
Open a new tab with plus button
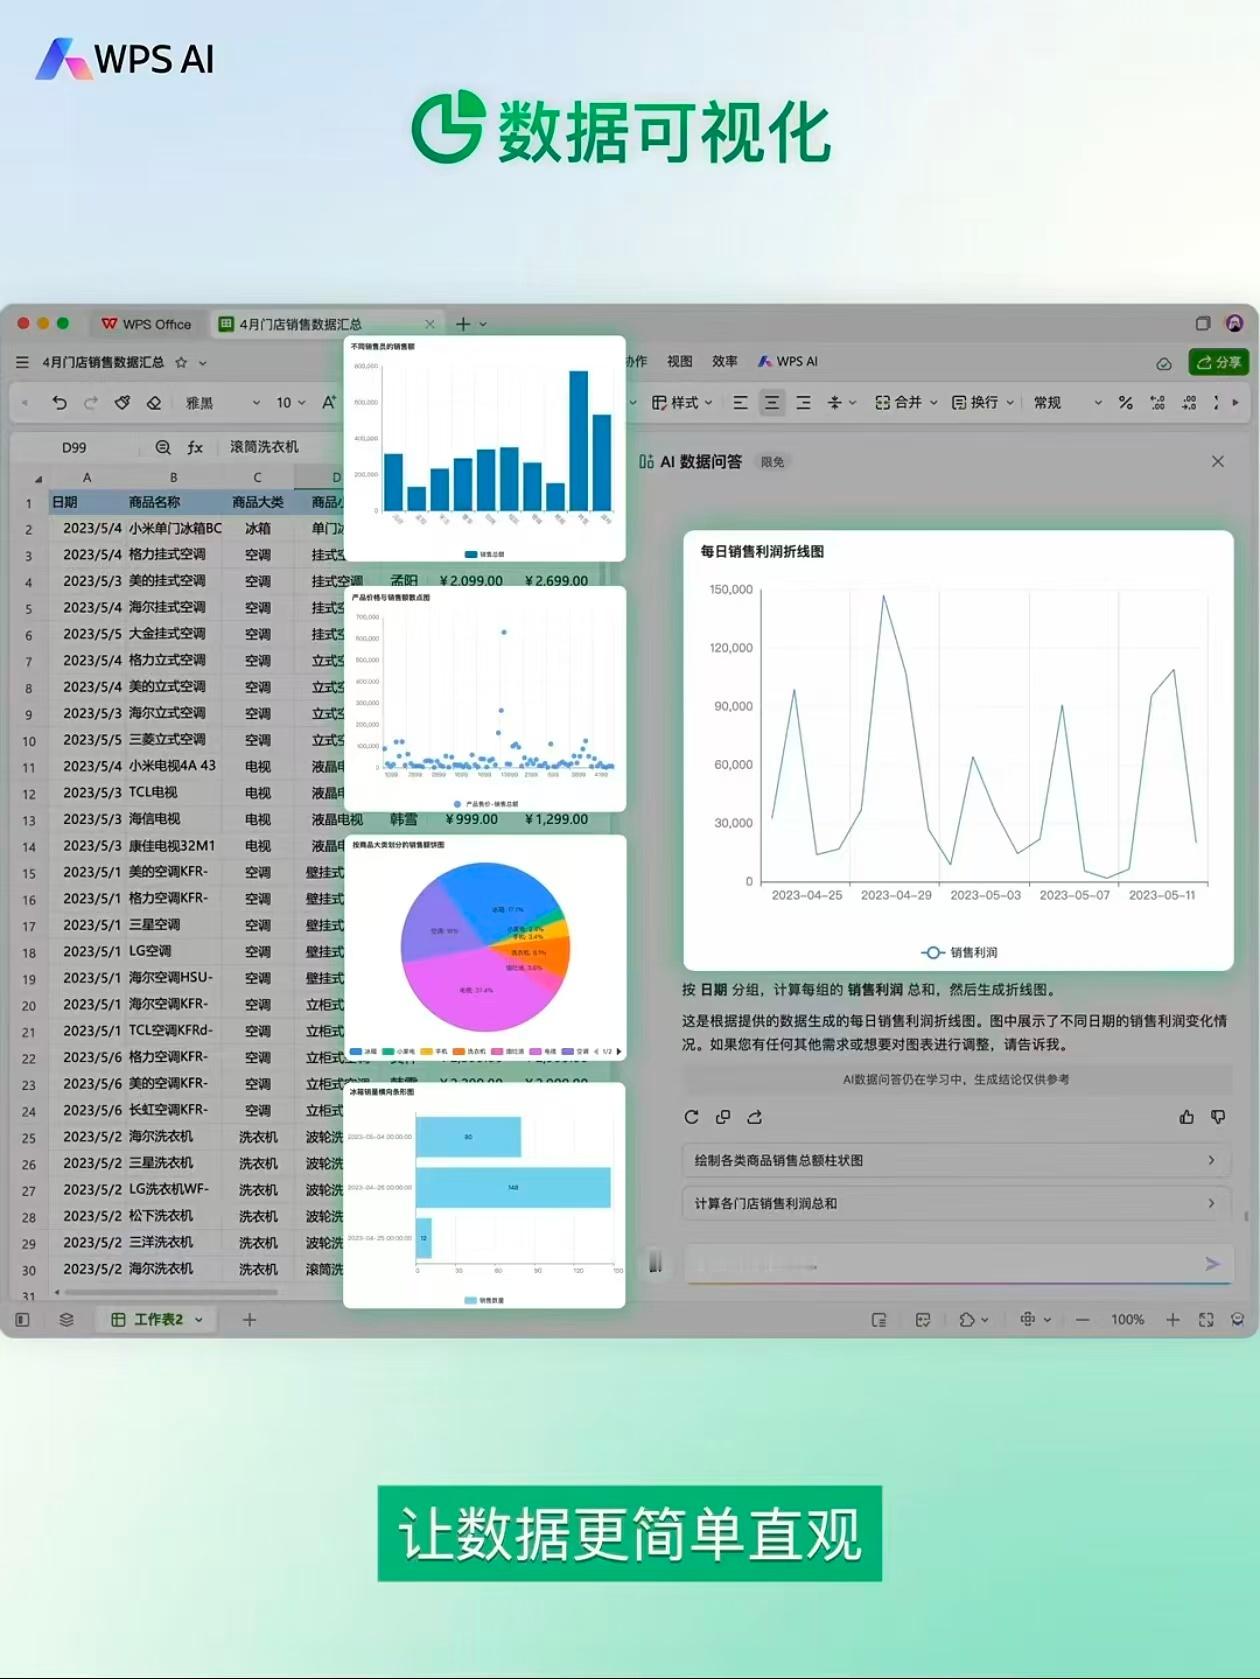(463, 324)
